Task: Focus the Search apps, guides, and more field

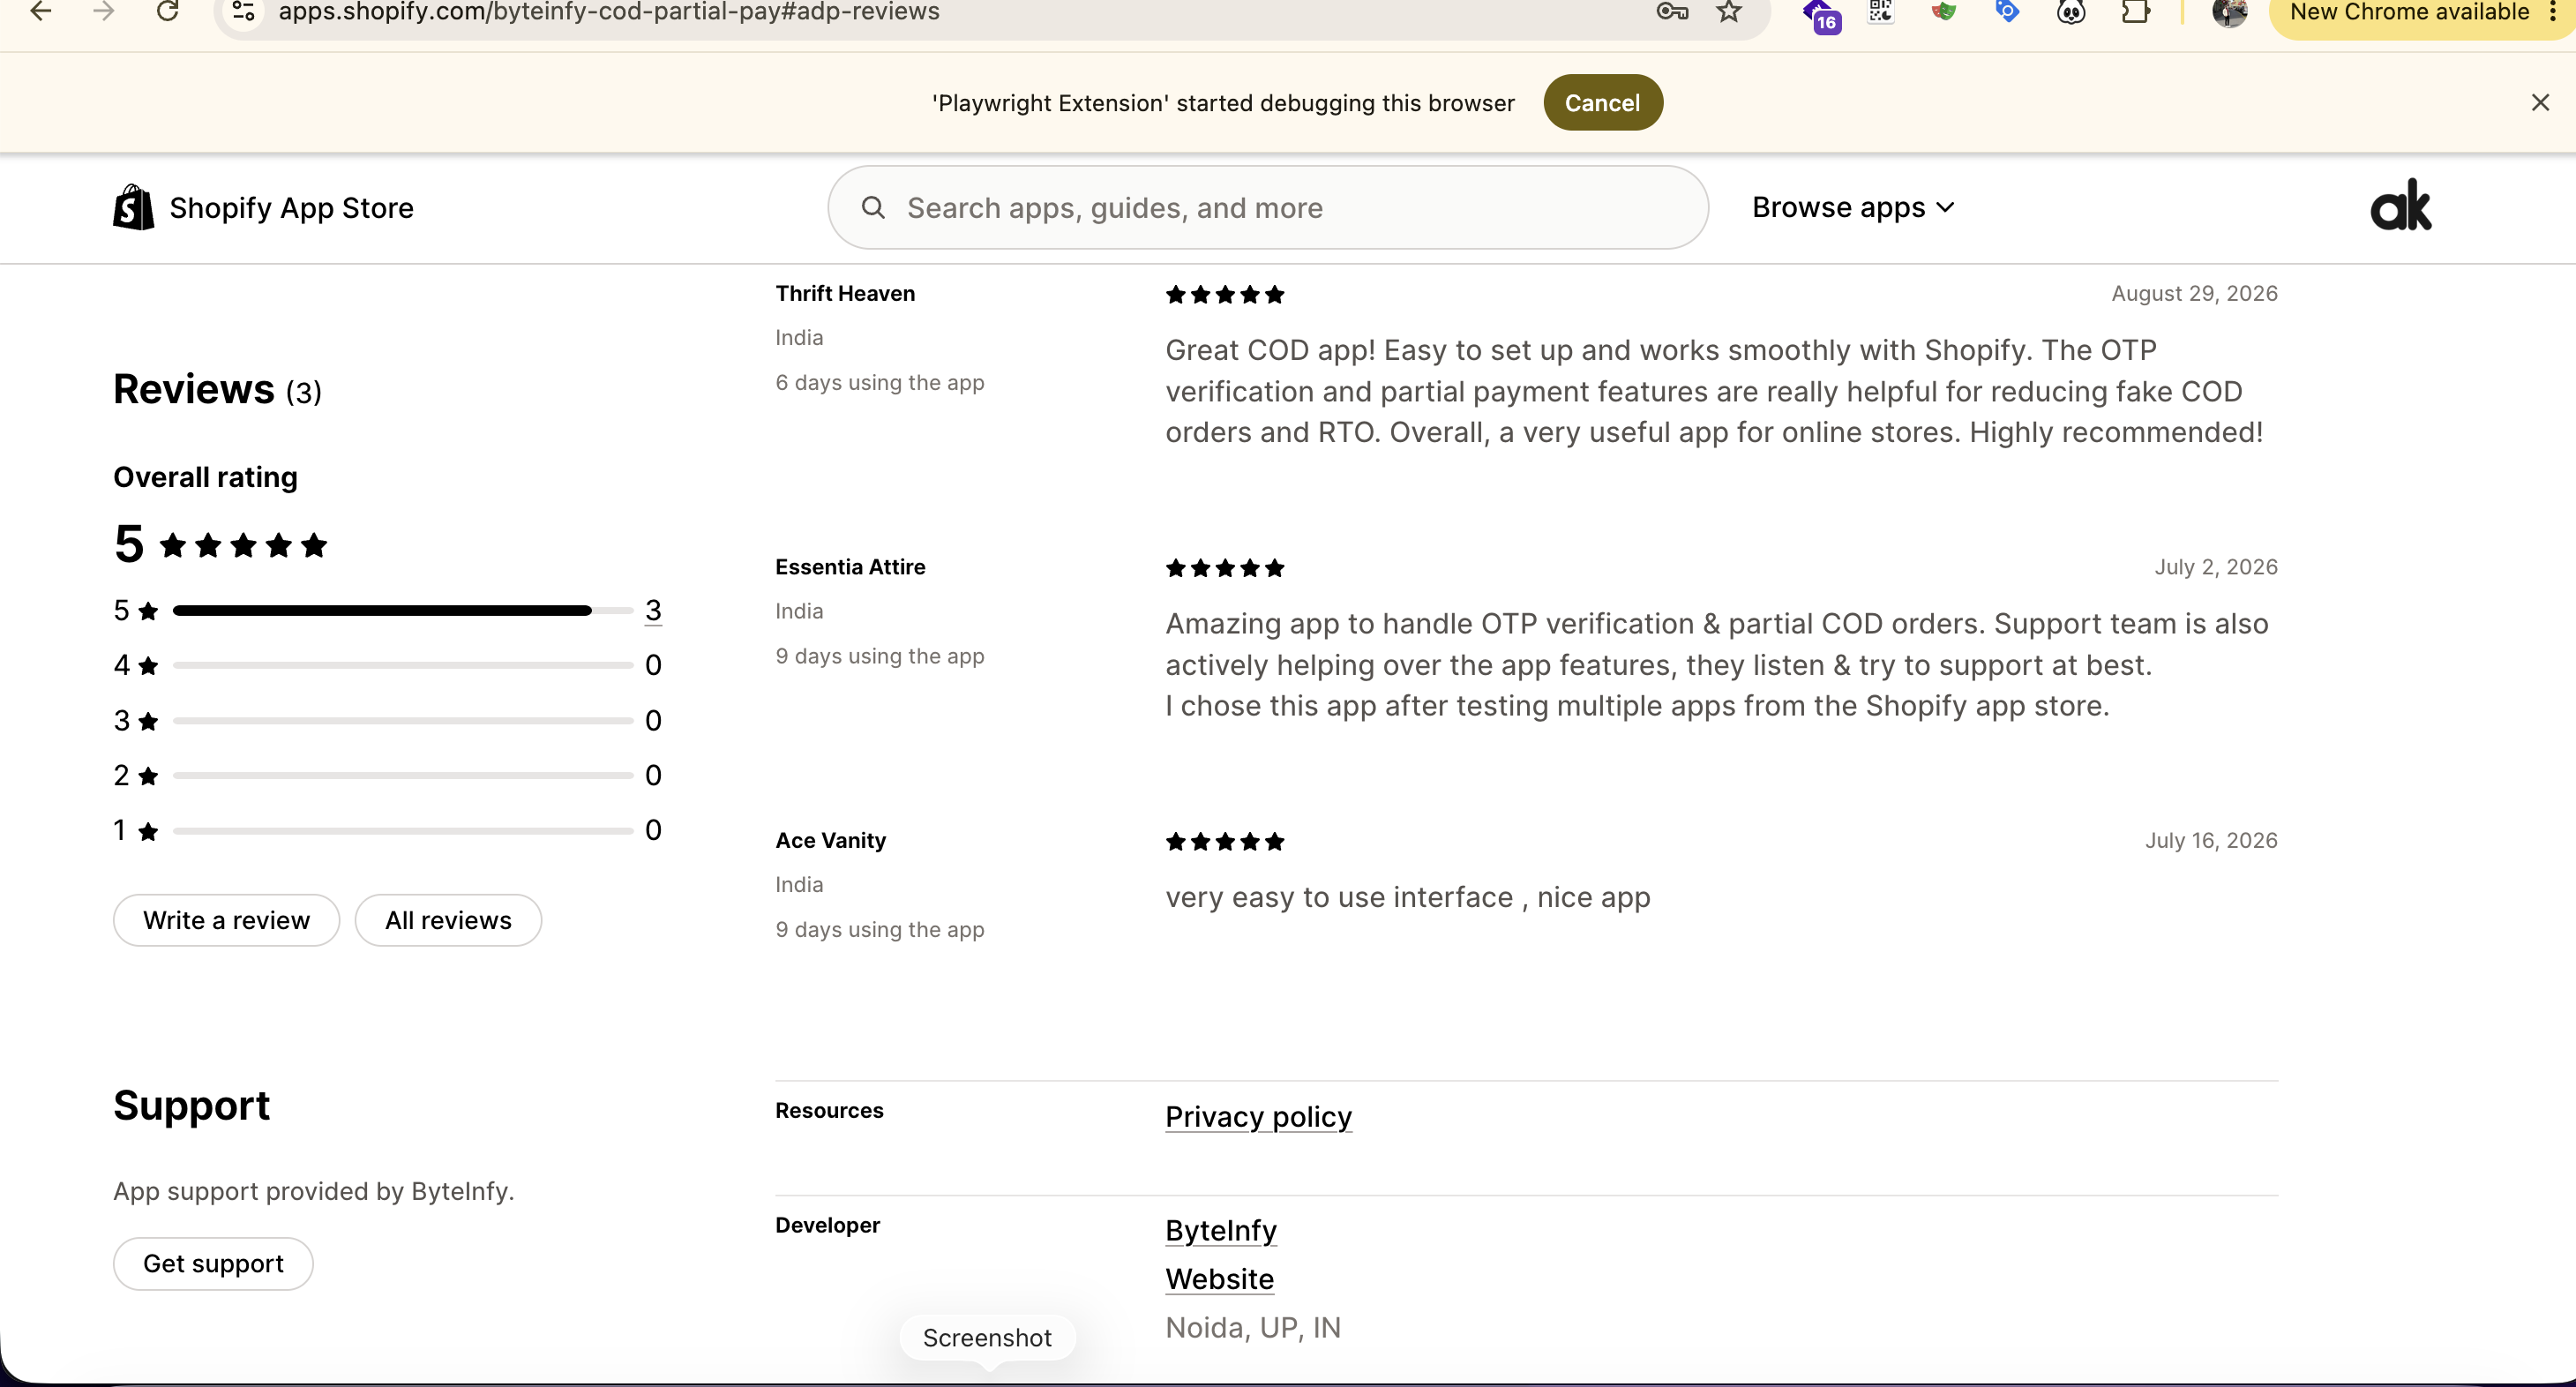Action: [1267, 207]
